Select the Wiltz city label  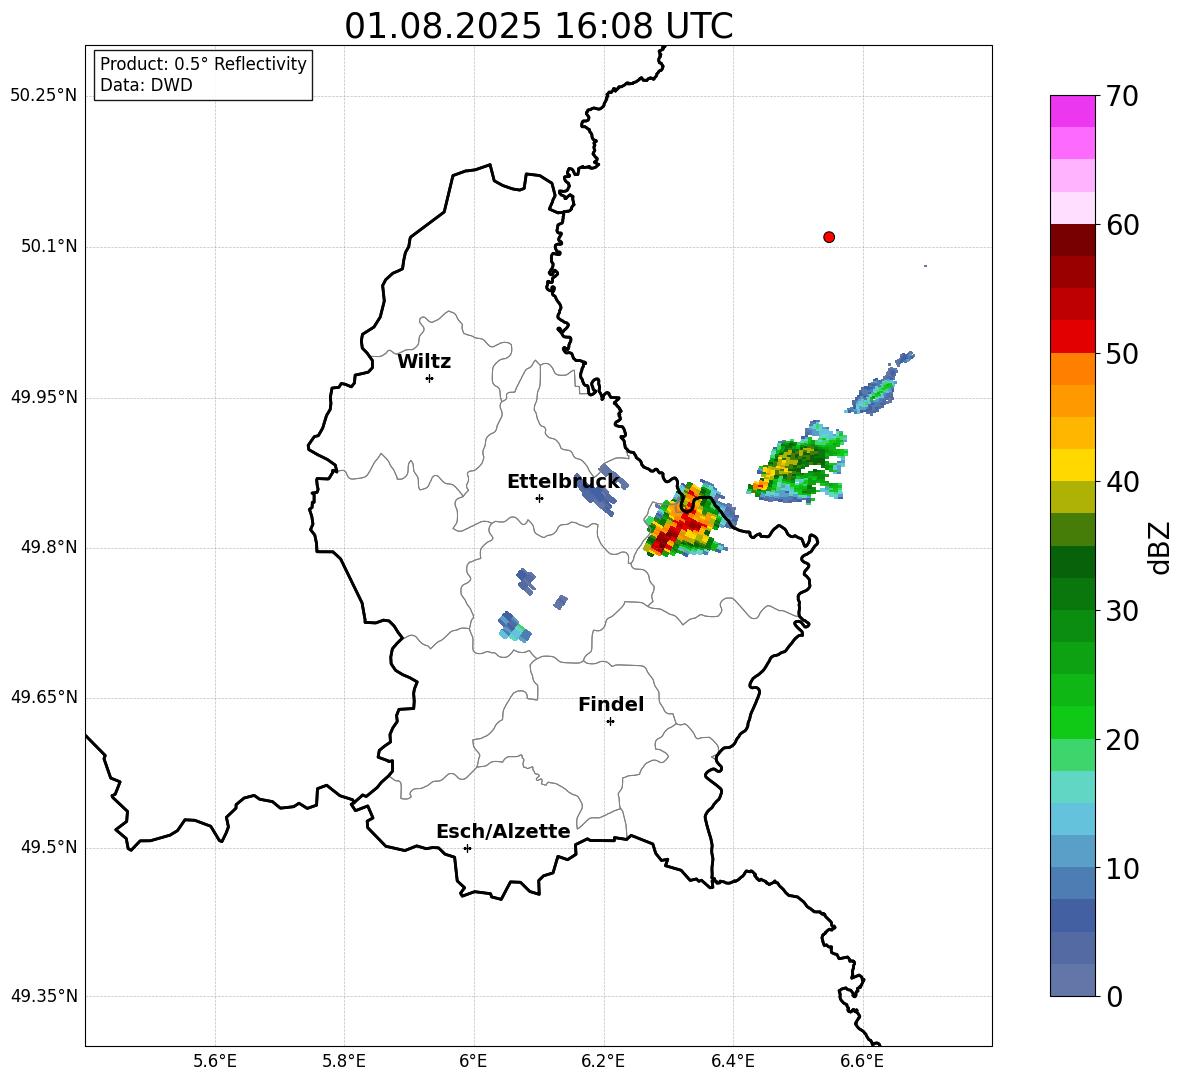click(x=424, y=362)
